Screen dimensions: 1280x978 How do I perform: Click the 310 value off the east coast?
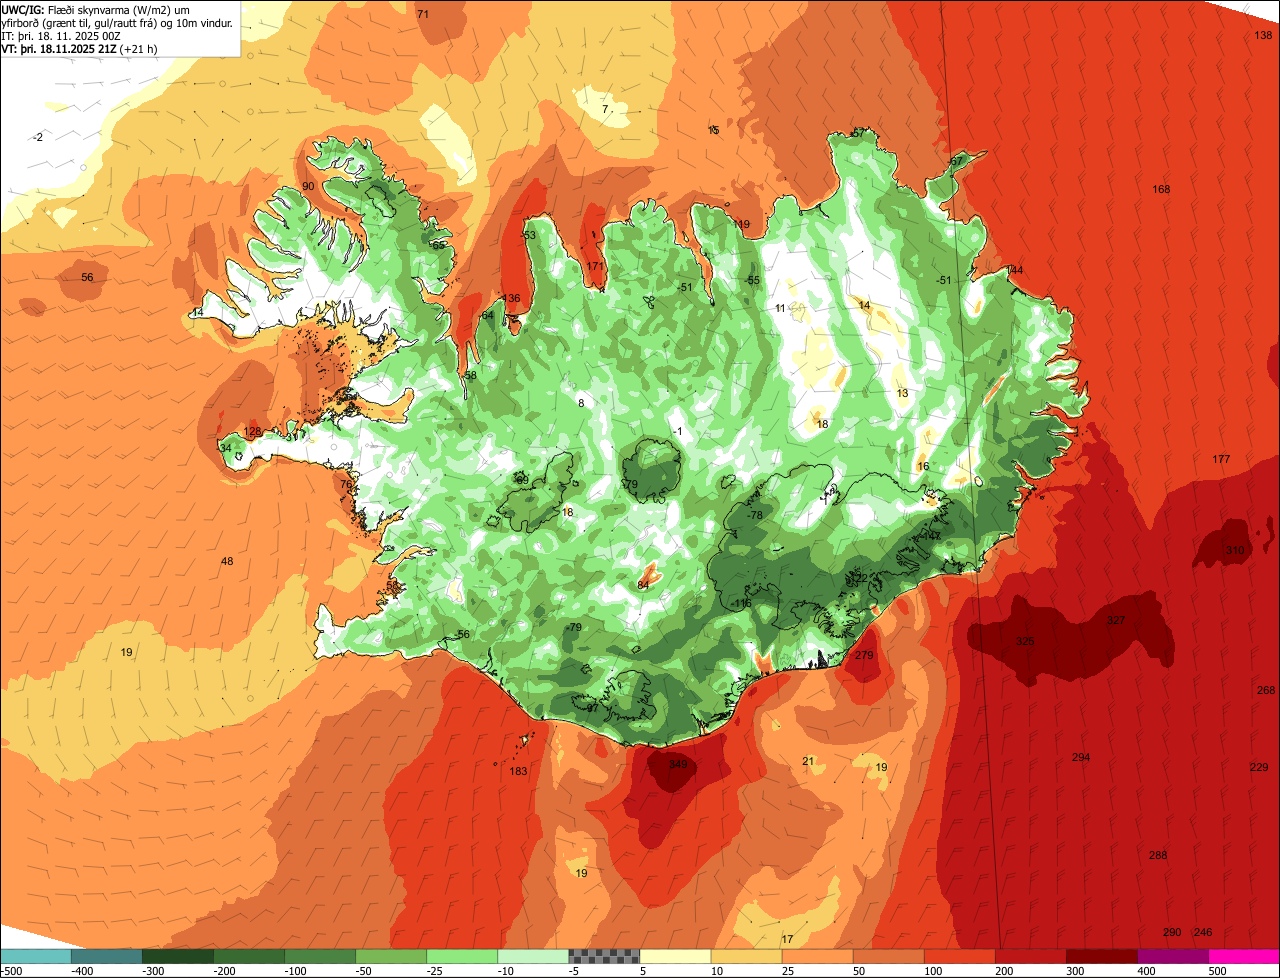click(1235, 551)
